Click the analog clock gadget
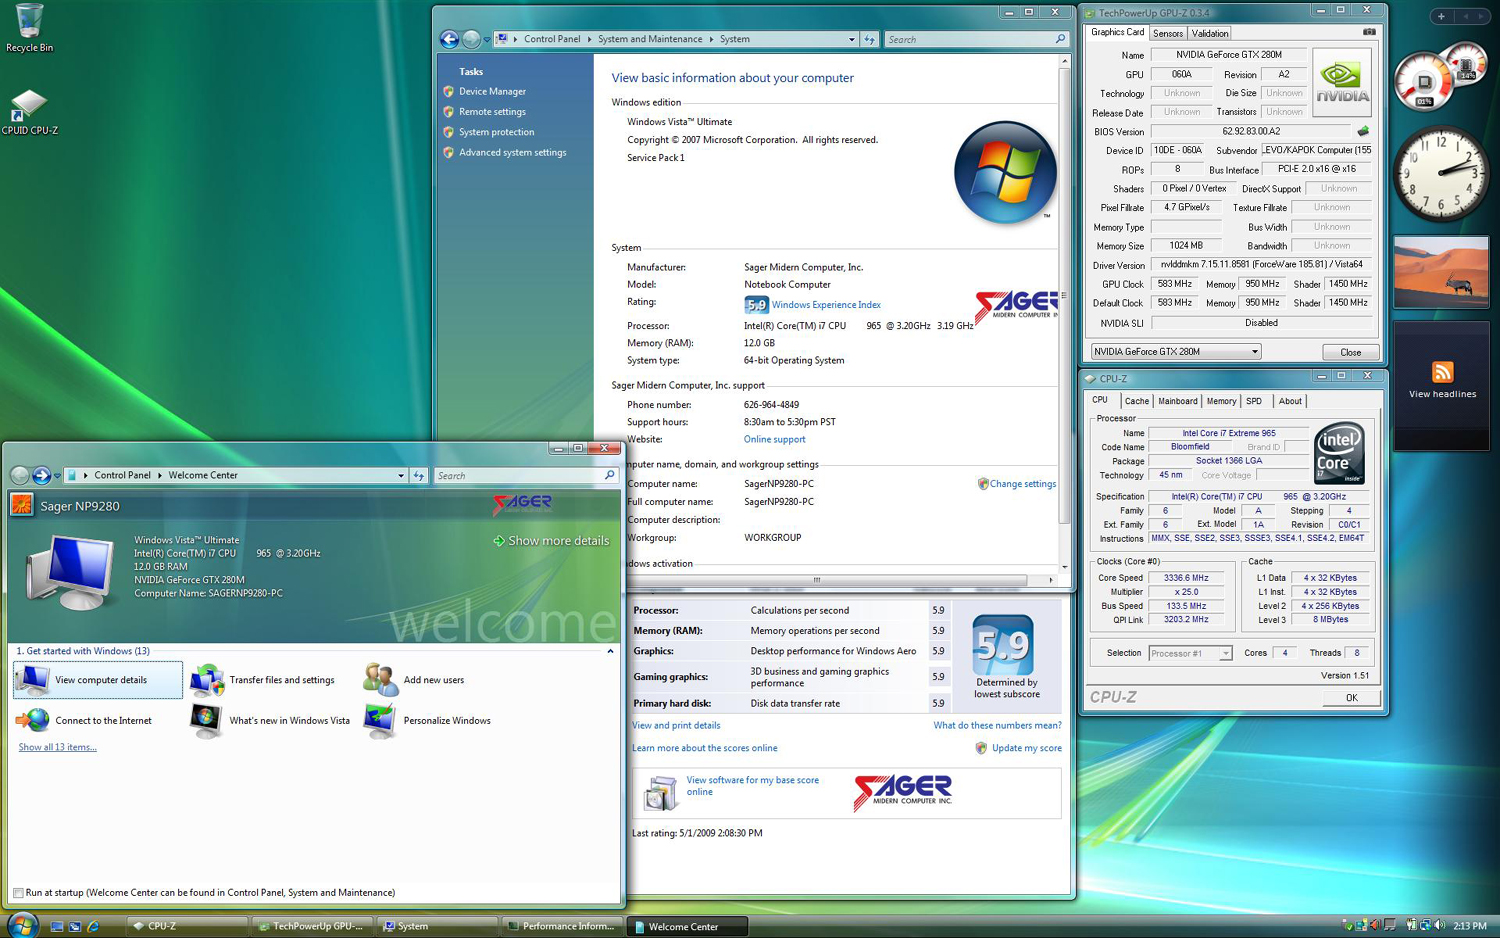This screenshot has height=938, width=1500. (x=1440, y=175)
